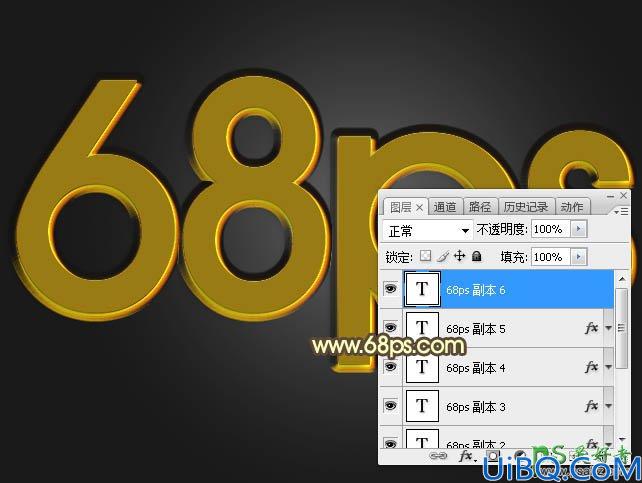Viewport: 642px width, 483px height.
Task: Expand effects list of 68ps 副本 5
Action: click(608, 328)
